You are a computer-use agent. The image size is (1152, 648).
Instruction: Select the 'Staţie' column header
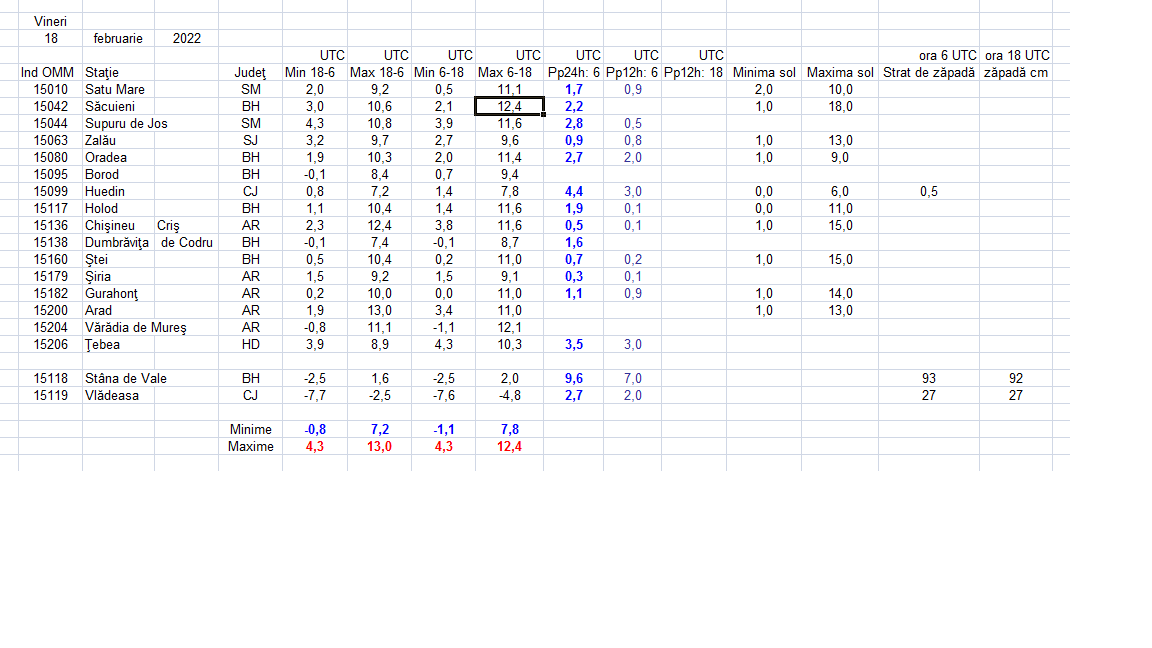point(102,72)
